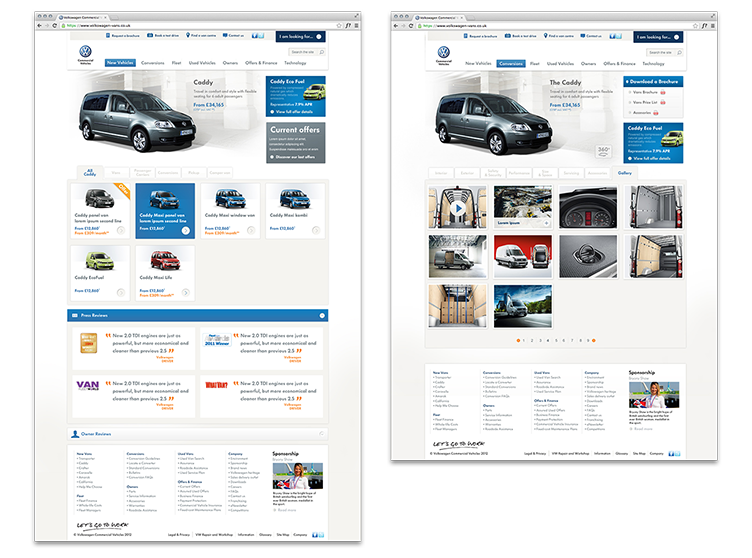Expand the Owner Reviews section
This screenshot has height=558, width=752.
321,434
